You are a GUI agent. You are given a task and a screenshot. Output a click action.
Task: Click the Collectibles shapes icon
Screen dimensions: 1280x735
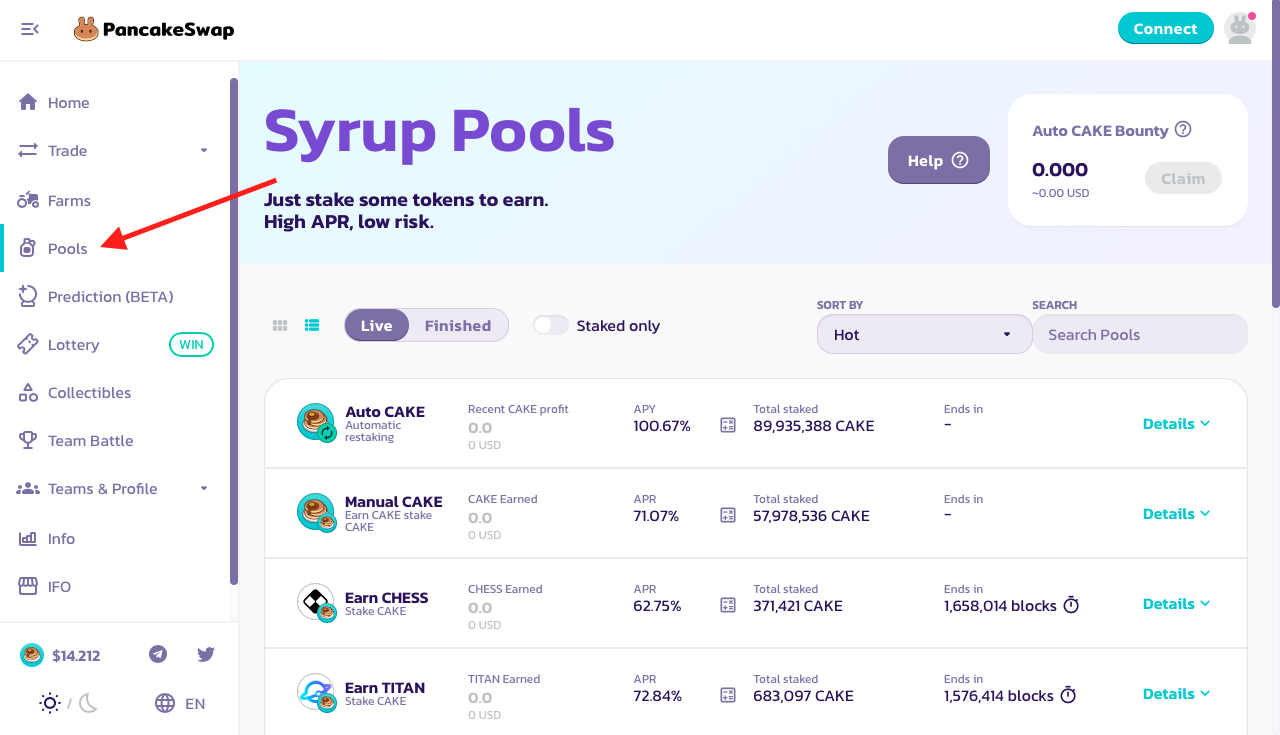[28, 392]
